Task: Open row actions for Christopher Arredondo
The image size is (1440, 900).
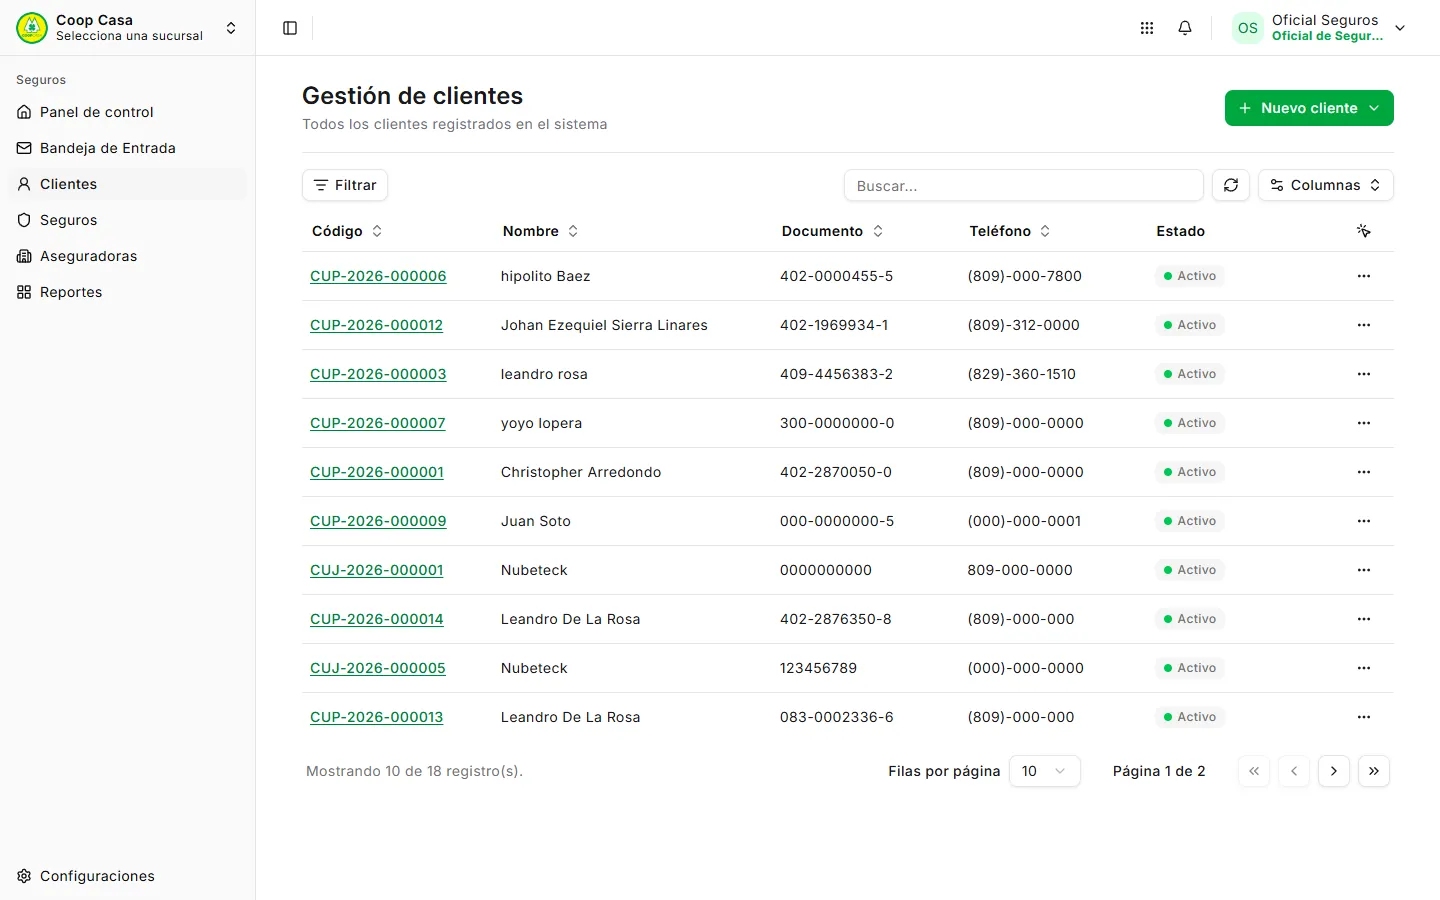Action: pyautogui.click(x=1364, y=472)
